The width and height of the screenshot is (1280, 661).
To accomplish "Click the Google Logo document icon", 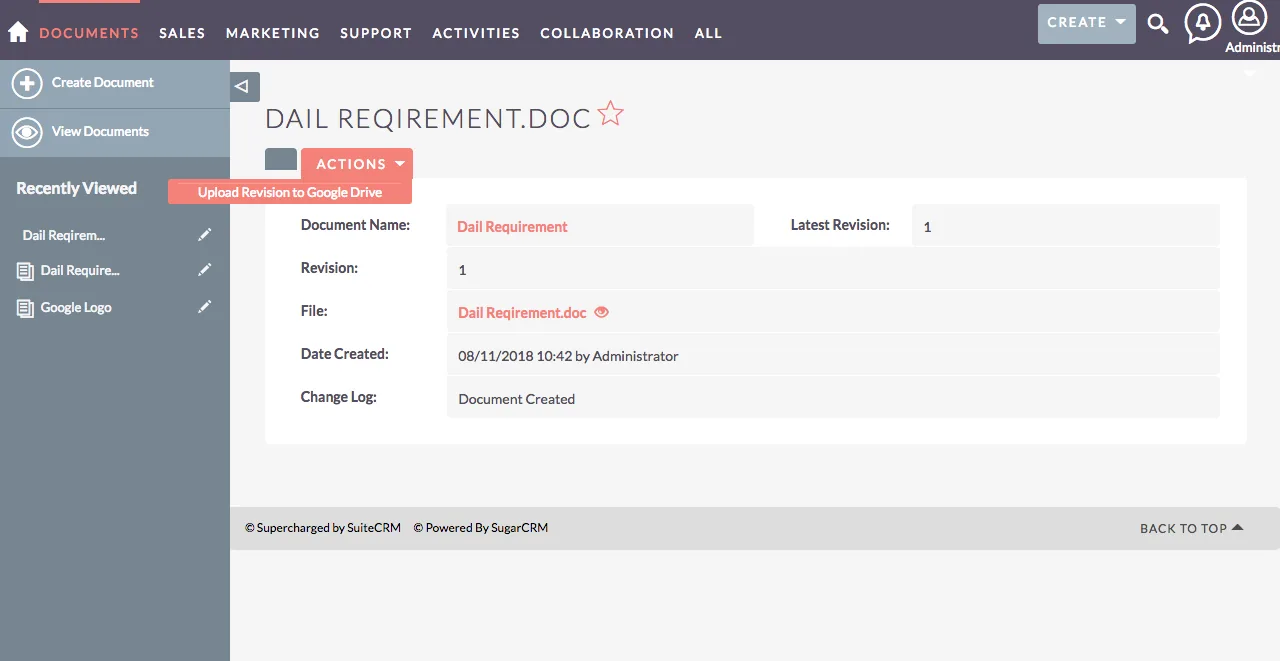I will (x=25, y=308).
